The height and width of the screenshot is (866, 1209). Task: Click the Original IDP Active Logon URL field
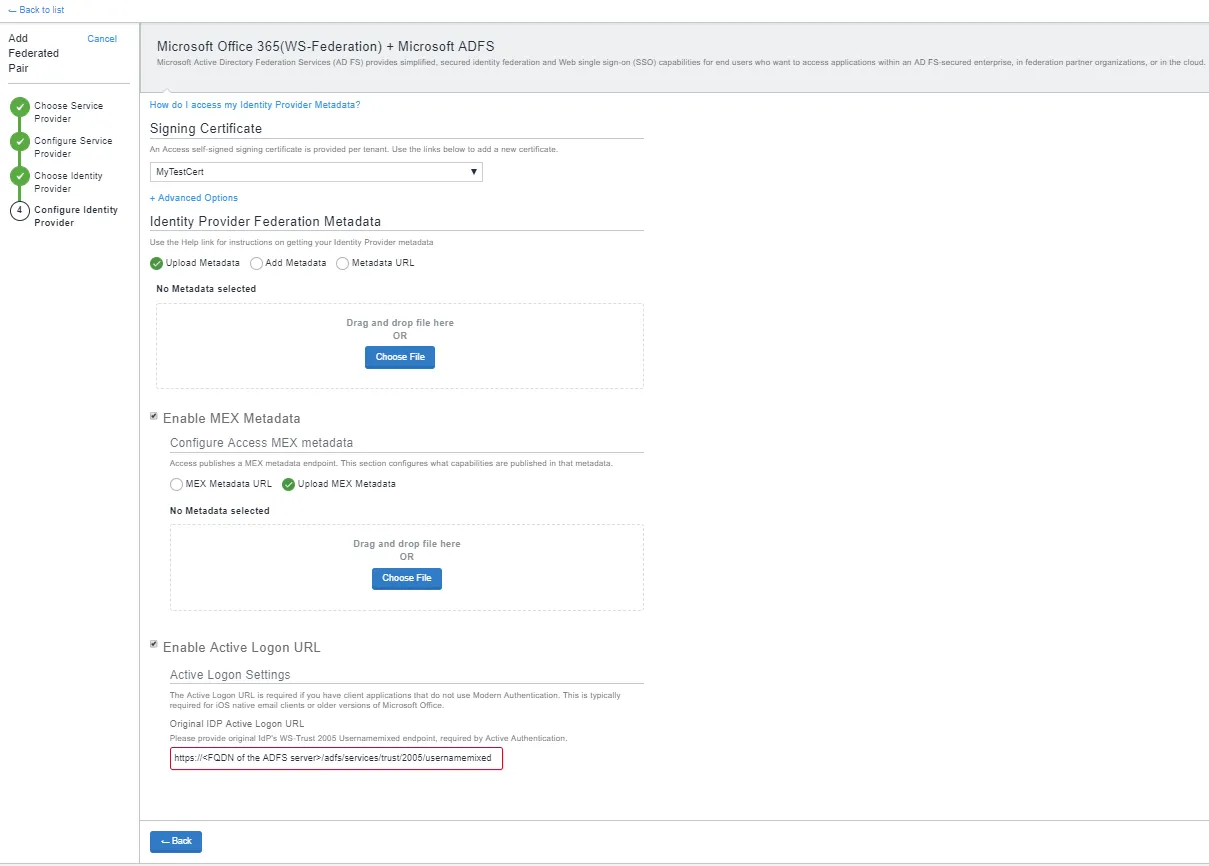[336, 758]
